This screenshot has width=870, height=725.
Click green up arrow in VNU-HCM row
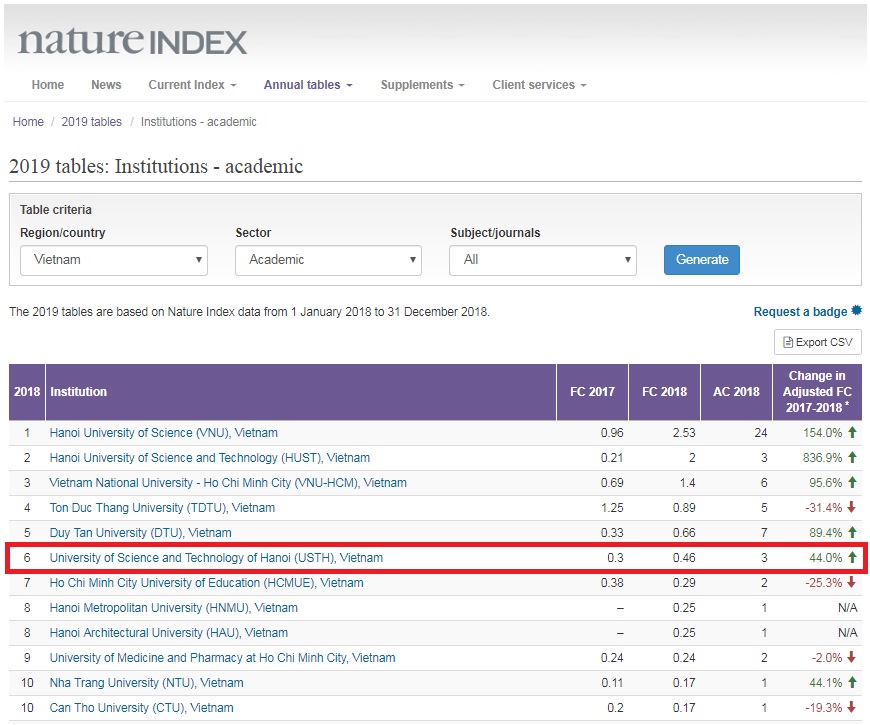(x=852, y=482)
